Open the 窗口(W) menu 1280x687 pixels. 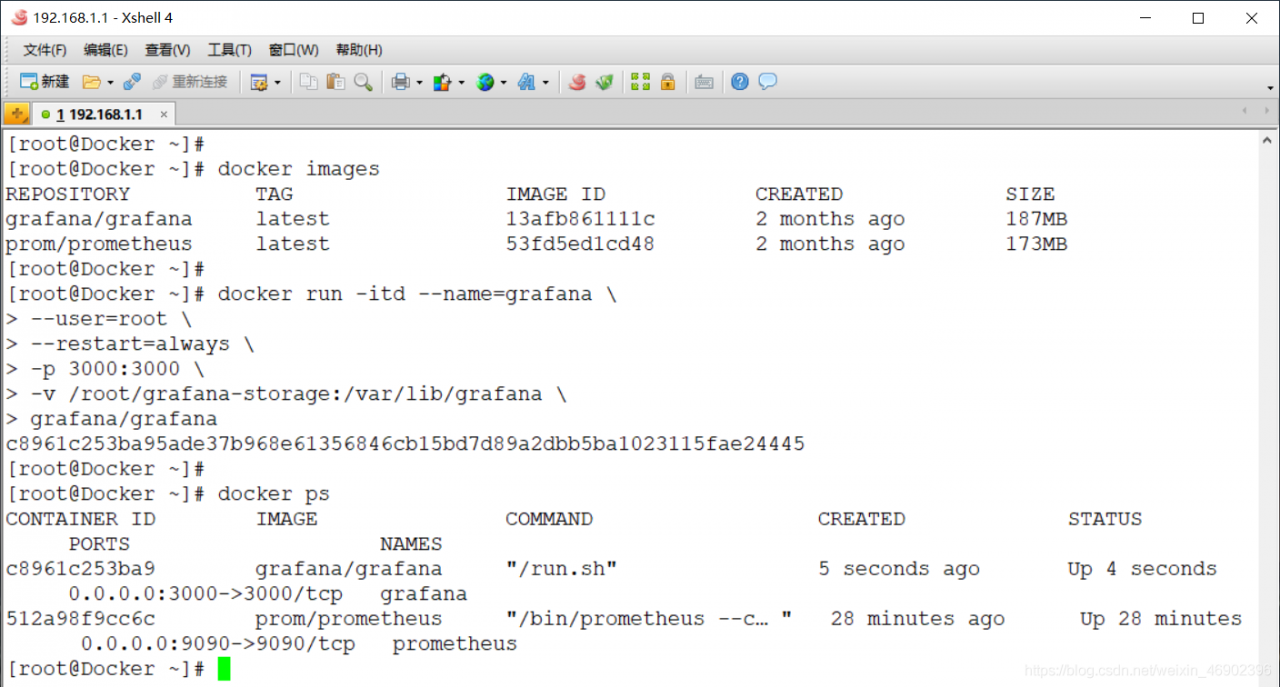pos(293,50)
